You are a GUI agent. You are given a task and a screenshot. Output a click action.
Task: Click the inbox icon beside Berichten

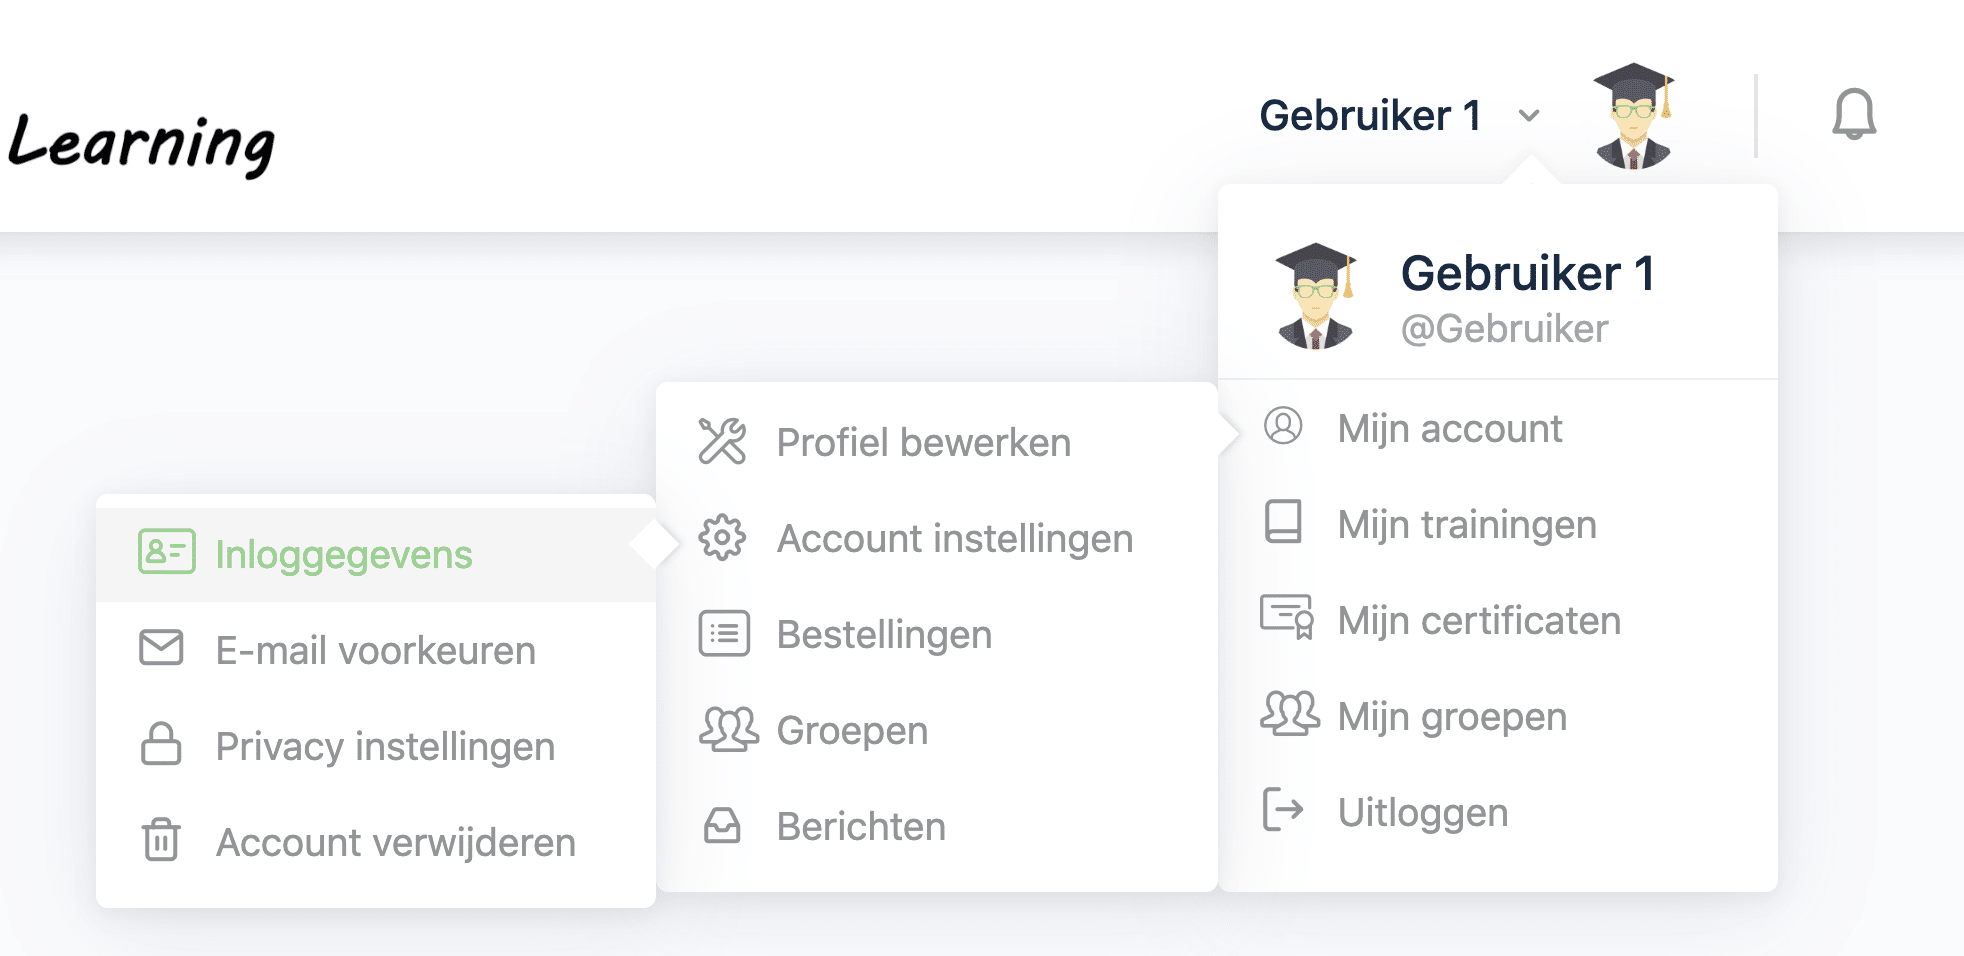coord(722,826)
